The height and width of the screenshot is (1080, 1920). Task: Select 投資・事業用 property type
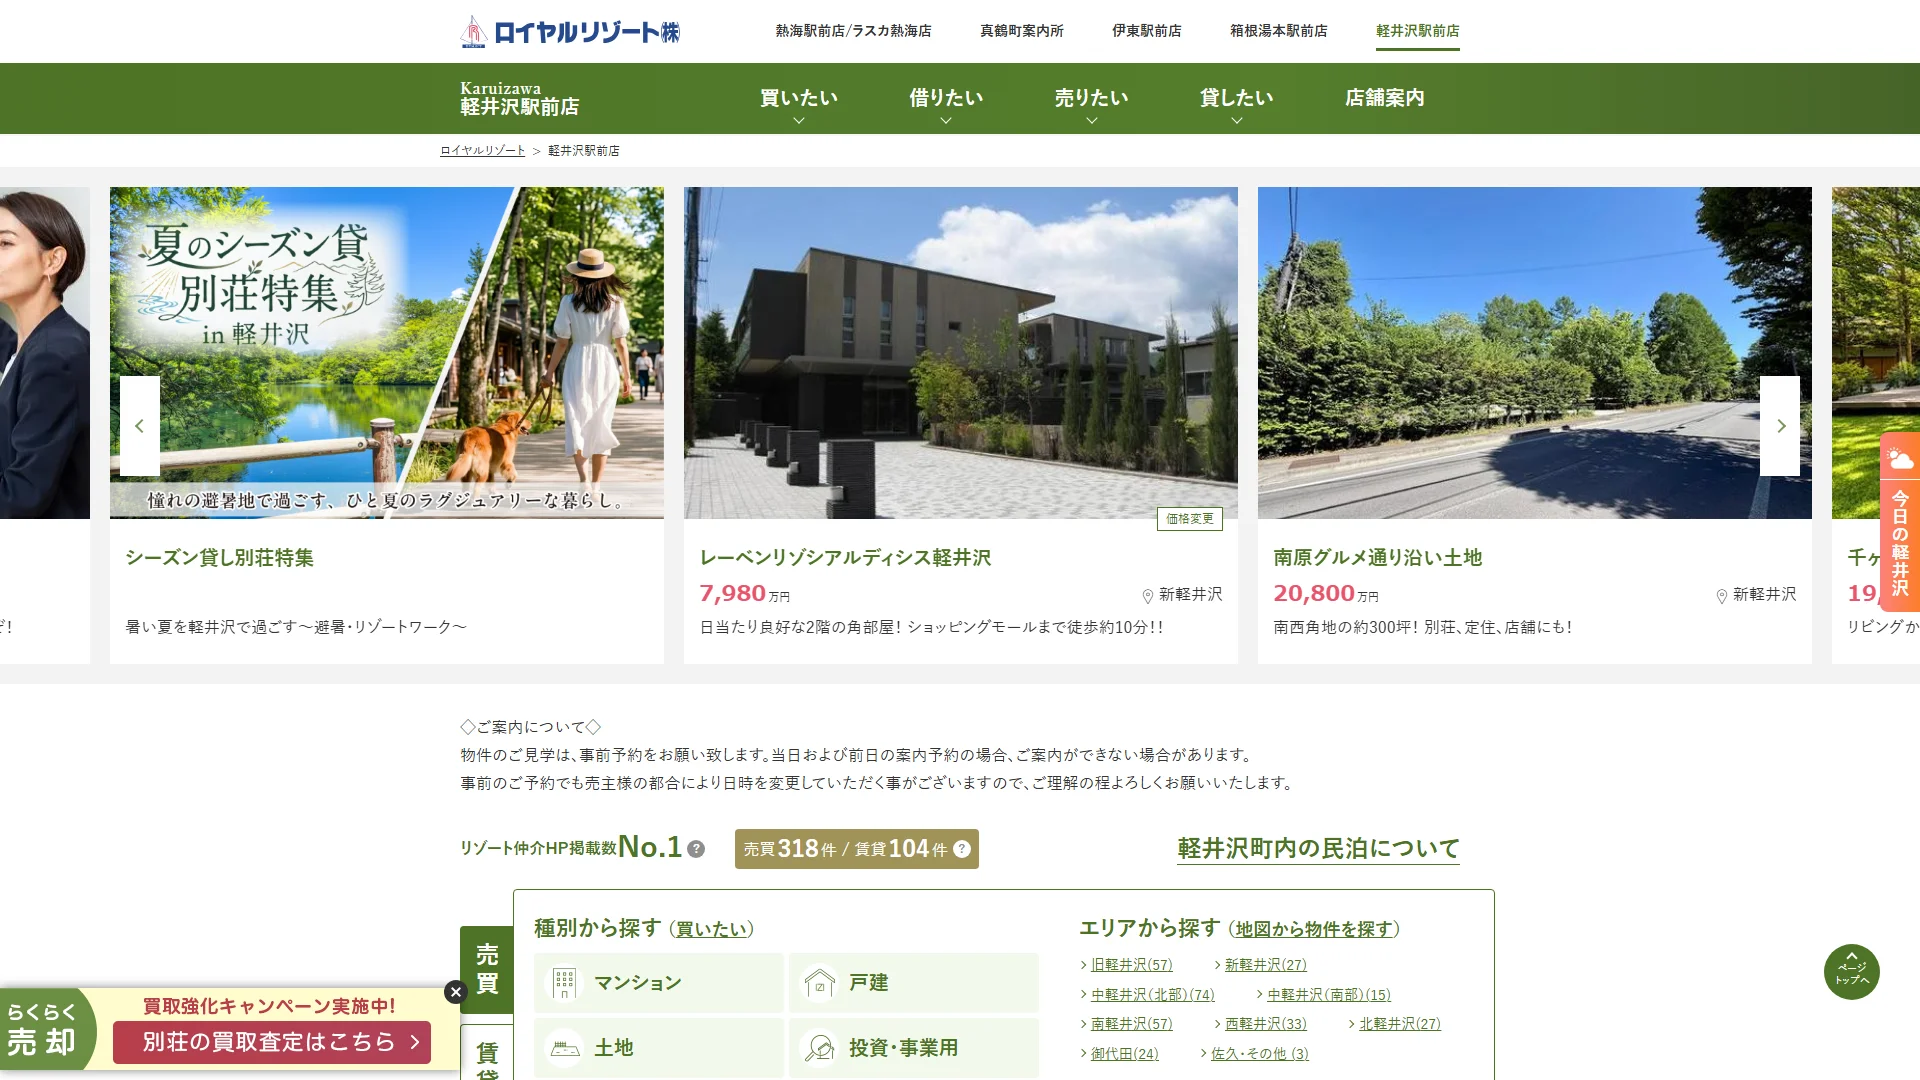pos(914,1048)
